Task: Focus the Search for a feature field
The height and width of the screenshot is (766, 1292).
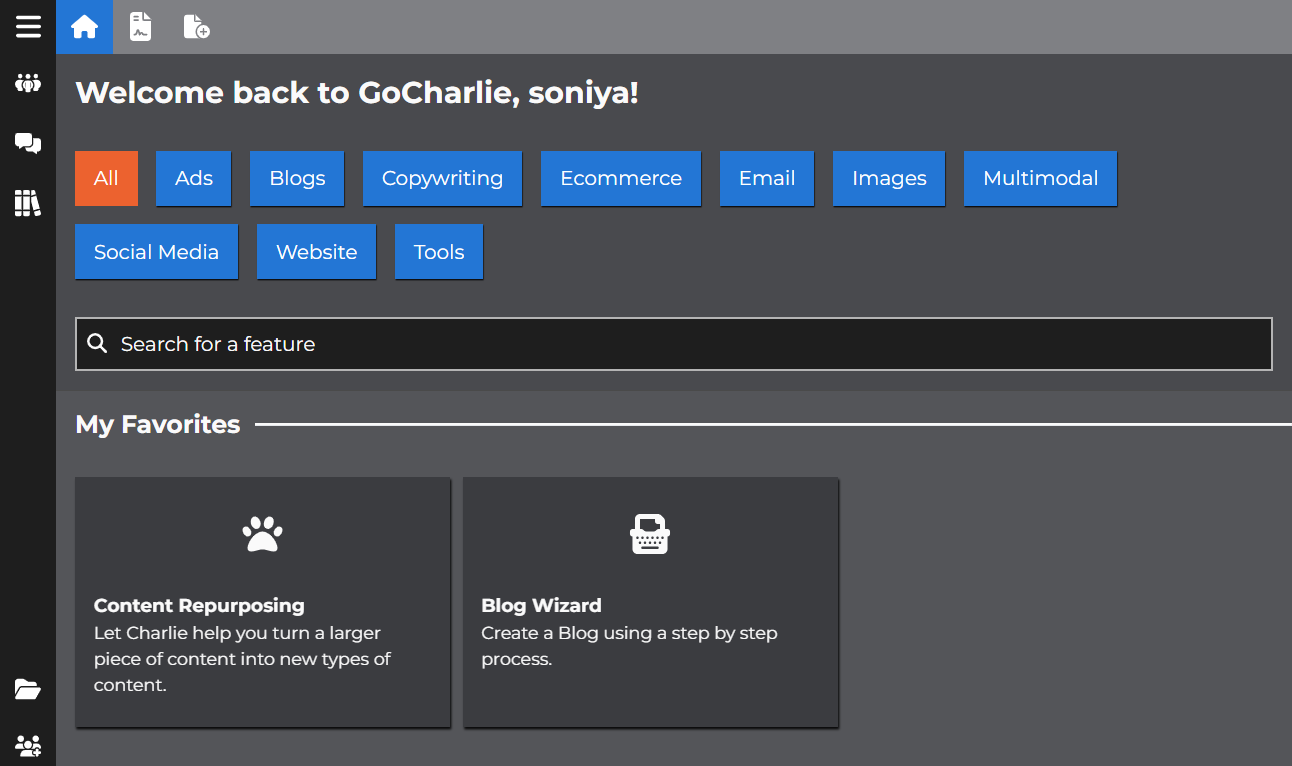Action: [x=674, y=344]
